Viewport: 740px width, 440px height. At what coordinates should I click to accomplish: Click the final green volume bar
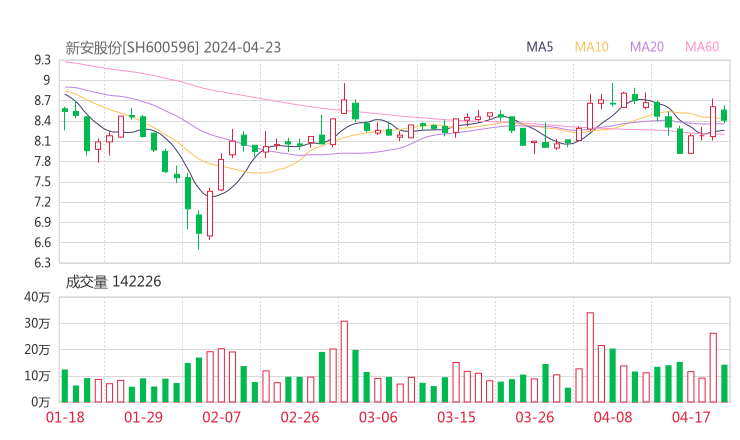pyautogui.click(x=724, y=383)
